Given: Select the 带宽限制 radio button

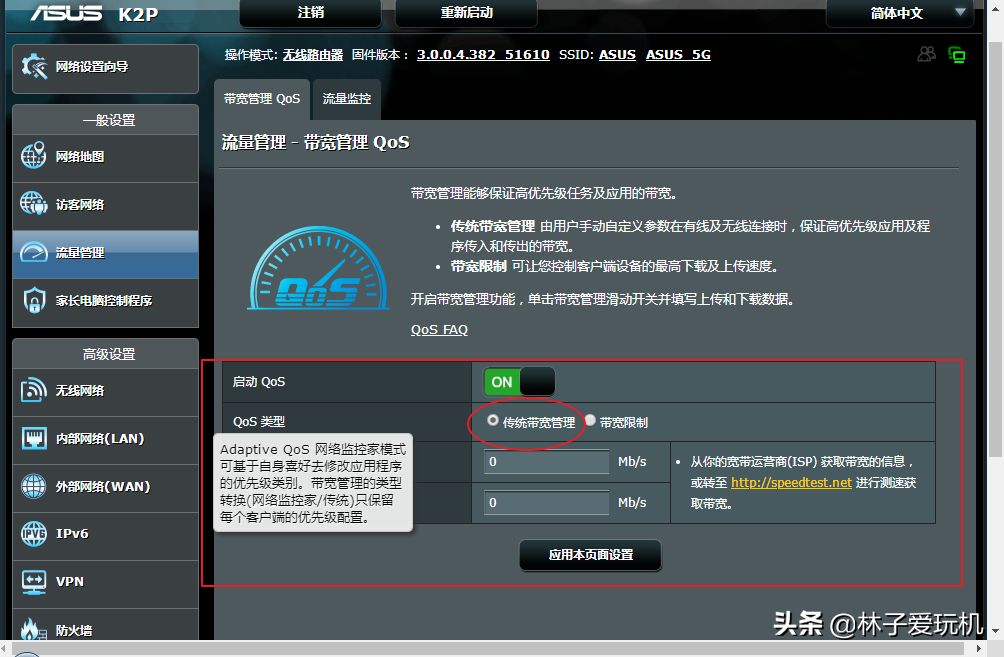Looking at the screenshot, I should [x=590, y=421].
